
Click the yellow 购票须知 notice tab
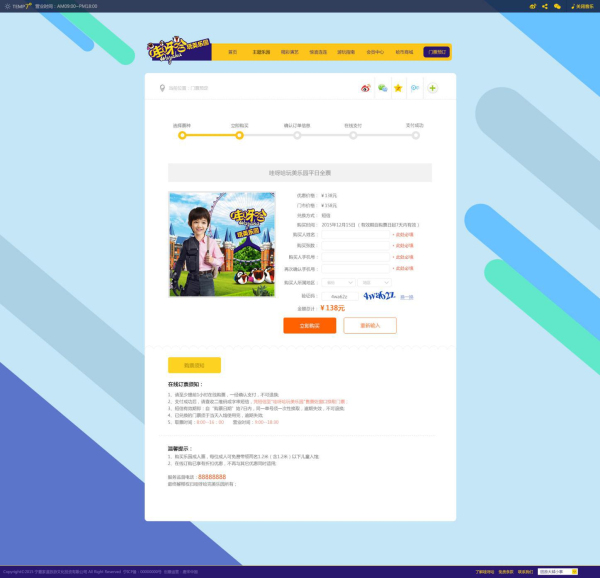click(194, 365)
